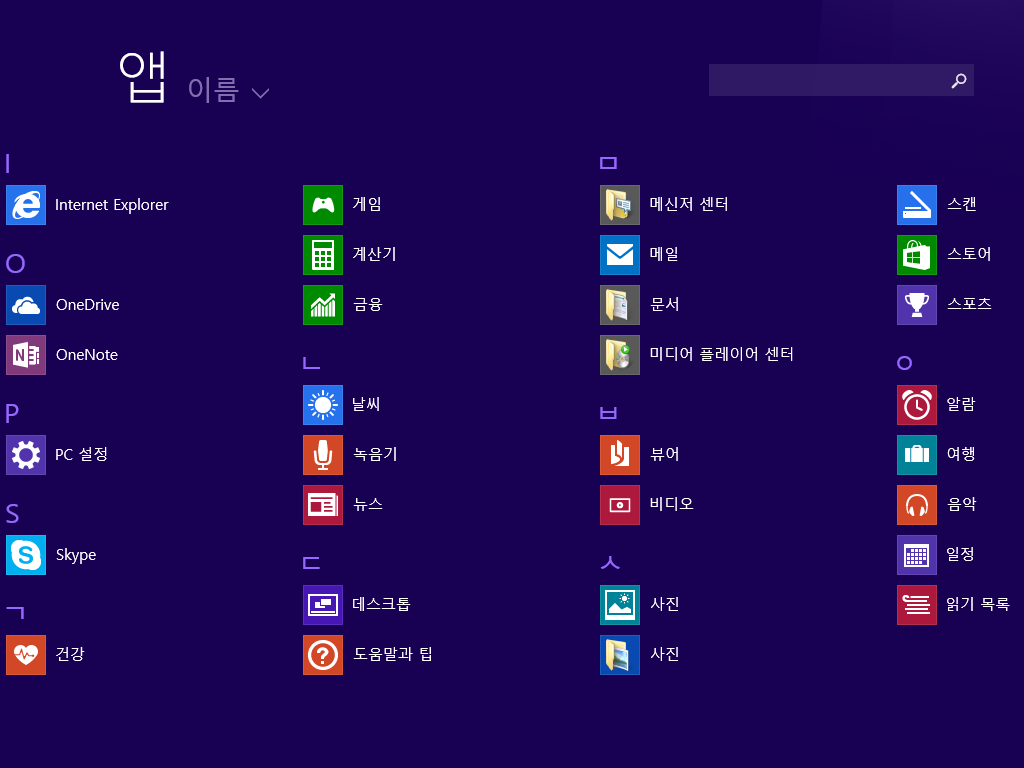Open the 읽기 목록 reading list icon
The height and width of the screenshot is (768, 1024).
click(917, 605)
